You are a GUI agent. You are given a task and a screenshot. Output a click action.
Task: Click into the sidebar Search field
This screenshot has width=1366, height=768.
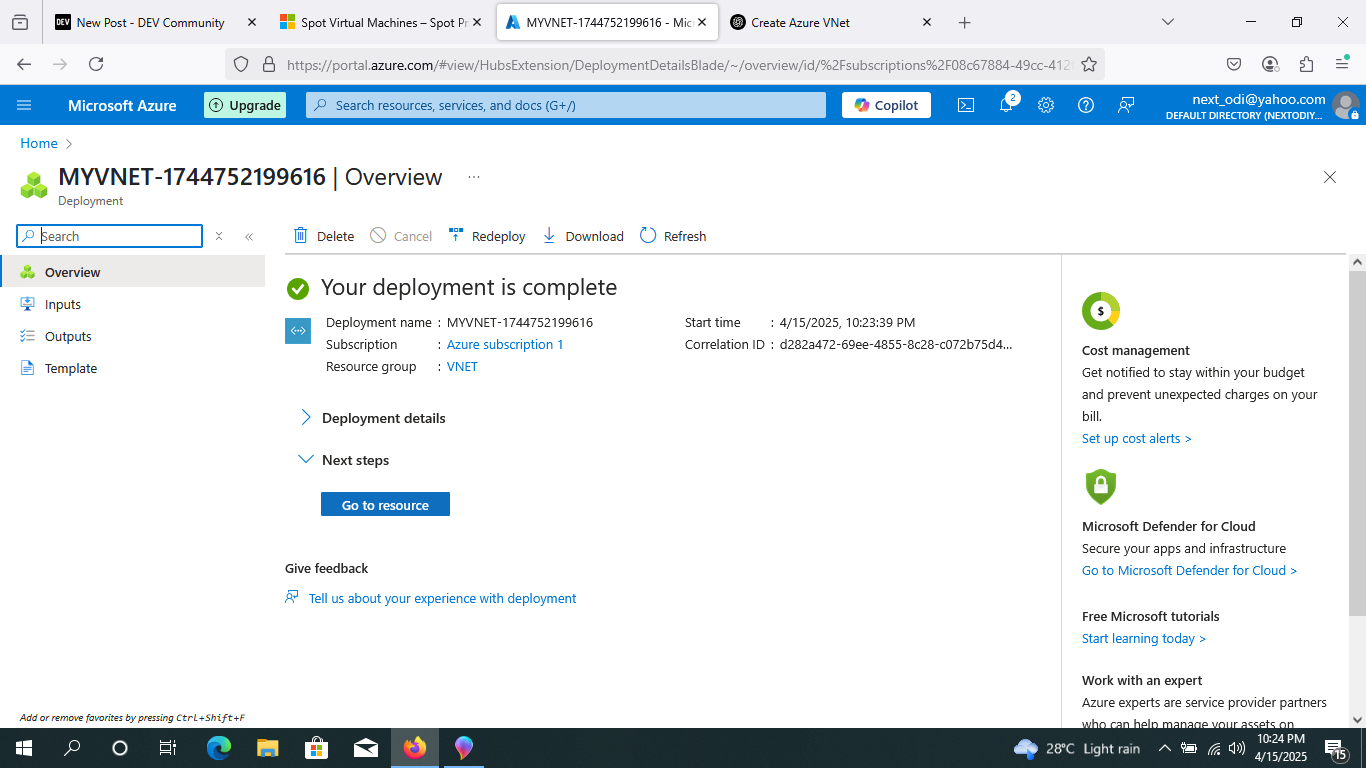pos(110,236)
